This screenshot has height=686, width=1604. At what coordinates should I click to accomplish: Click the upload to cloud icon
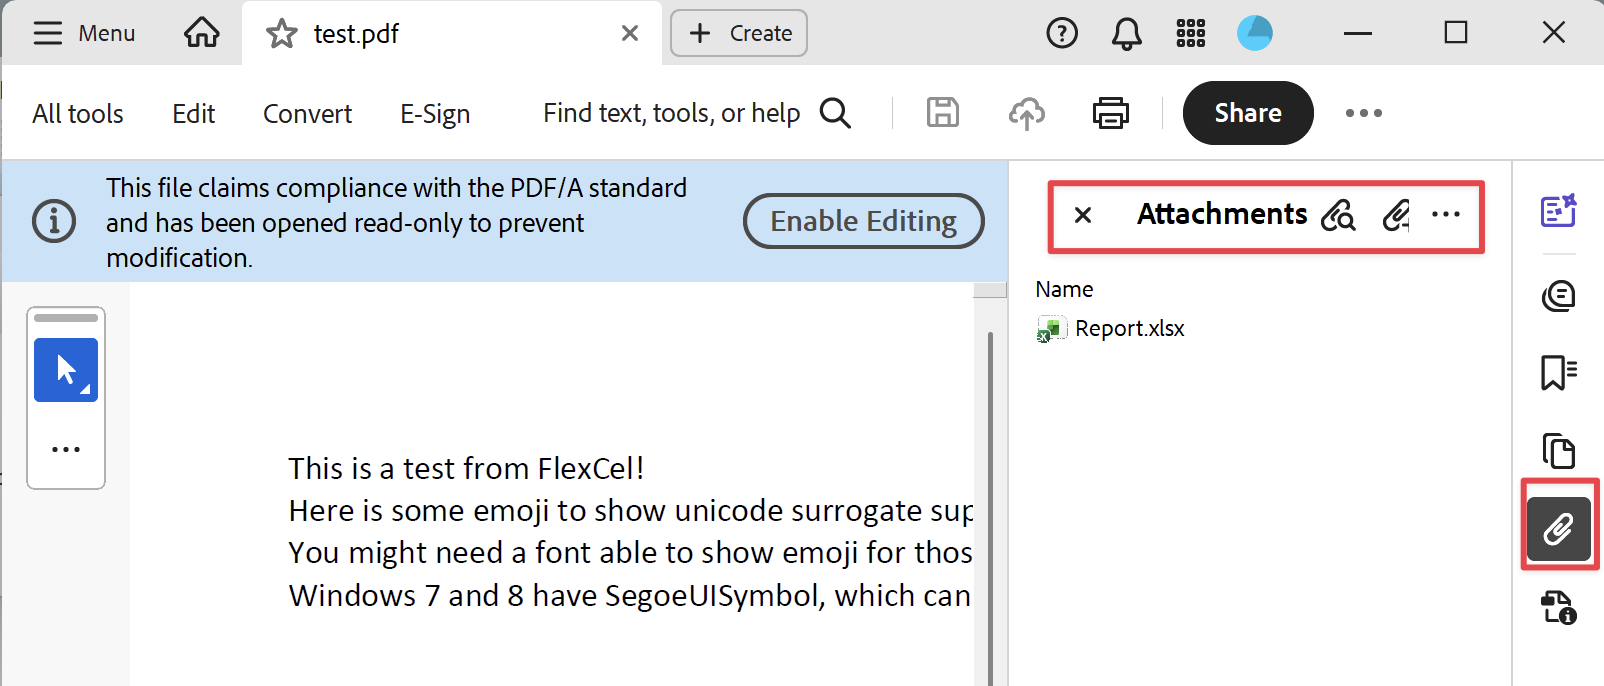point(1026,113)
